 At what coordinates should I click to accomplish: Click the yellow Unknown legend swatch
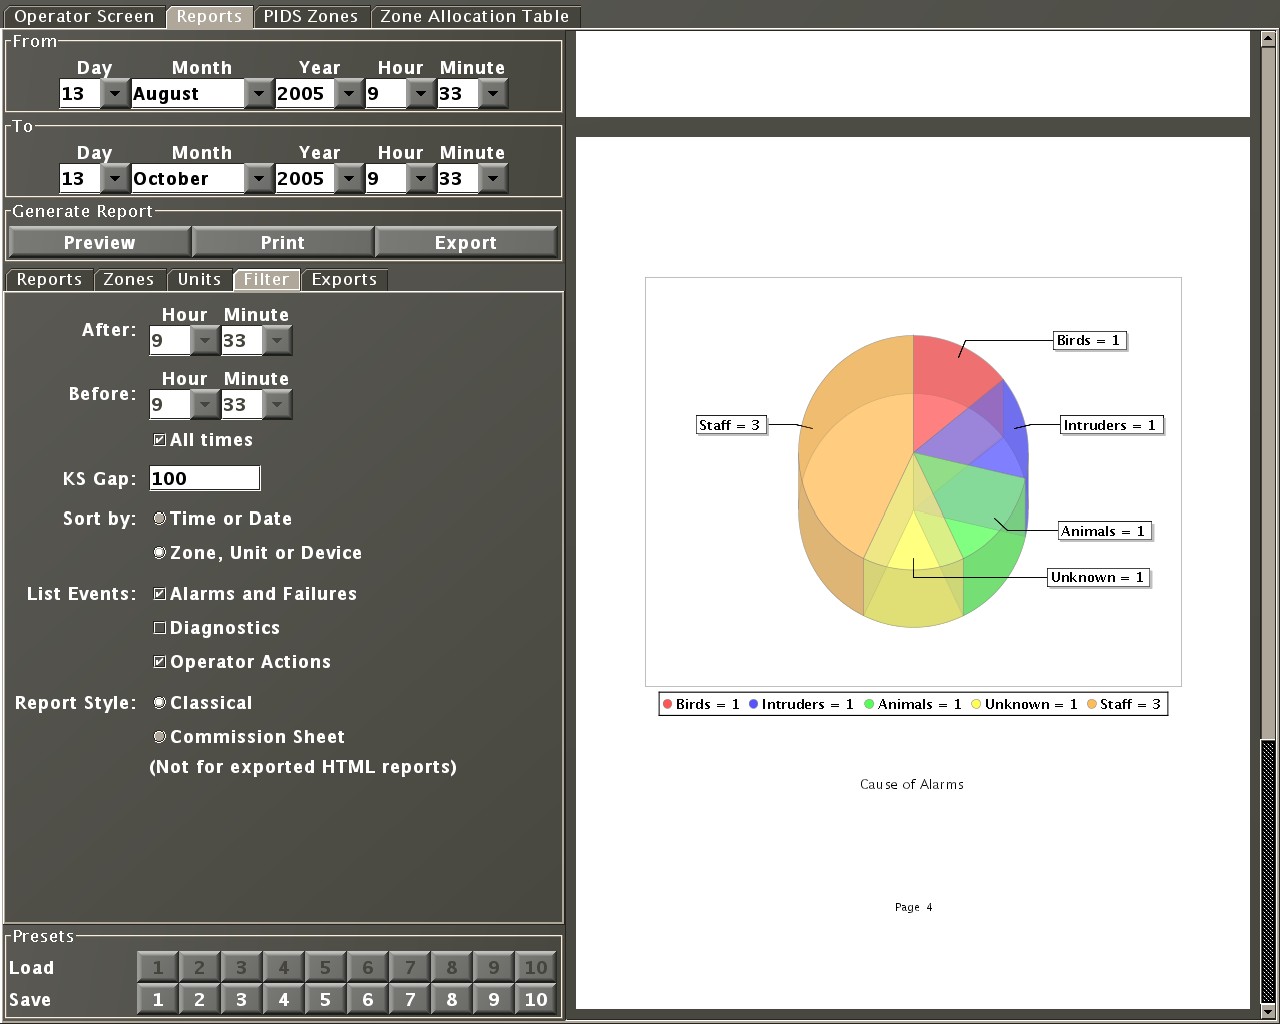coord(976,704)
